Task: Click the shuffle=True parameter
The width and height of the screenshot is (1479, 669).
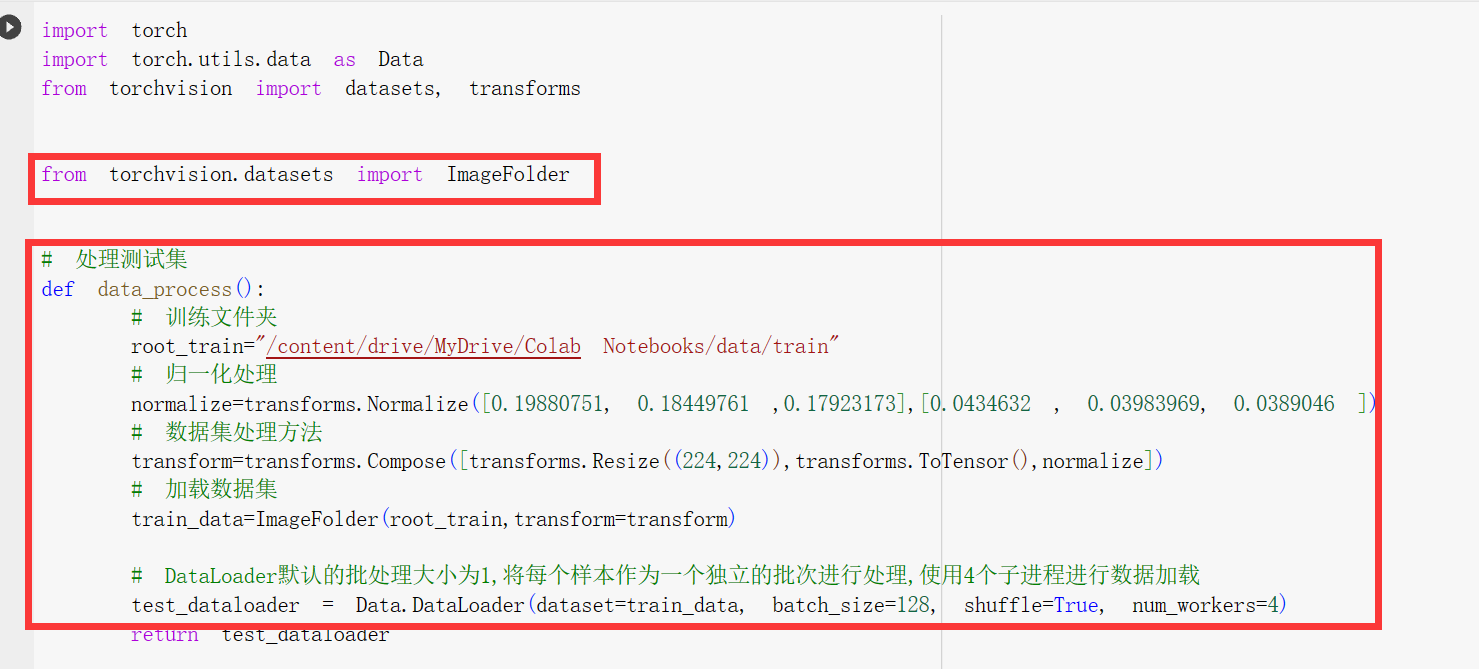Action: click(1030, 605)
